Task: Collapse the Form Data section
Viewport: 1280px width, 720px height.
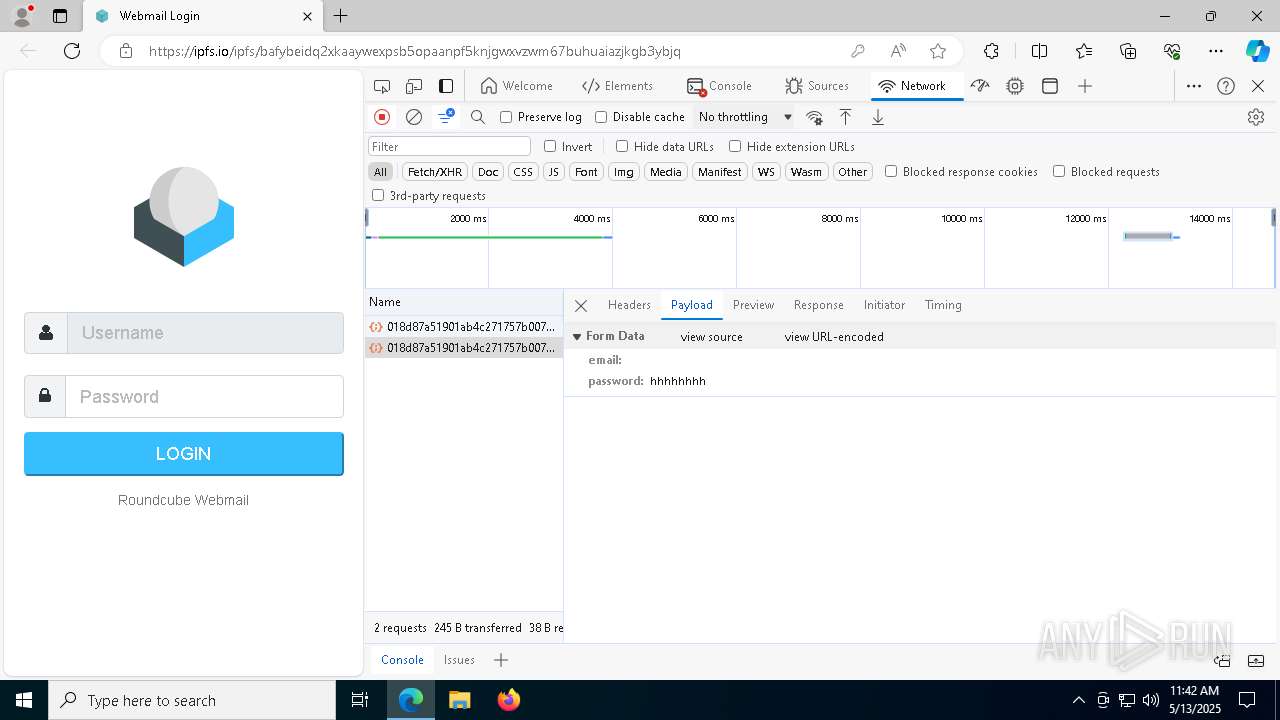Action: 577,337
